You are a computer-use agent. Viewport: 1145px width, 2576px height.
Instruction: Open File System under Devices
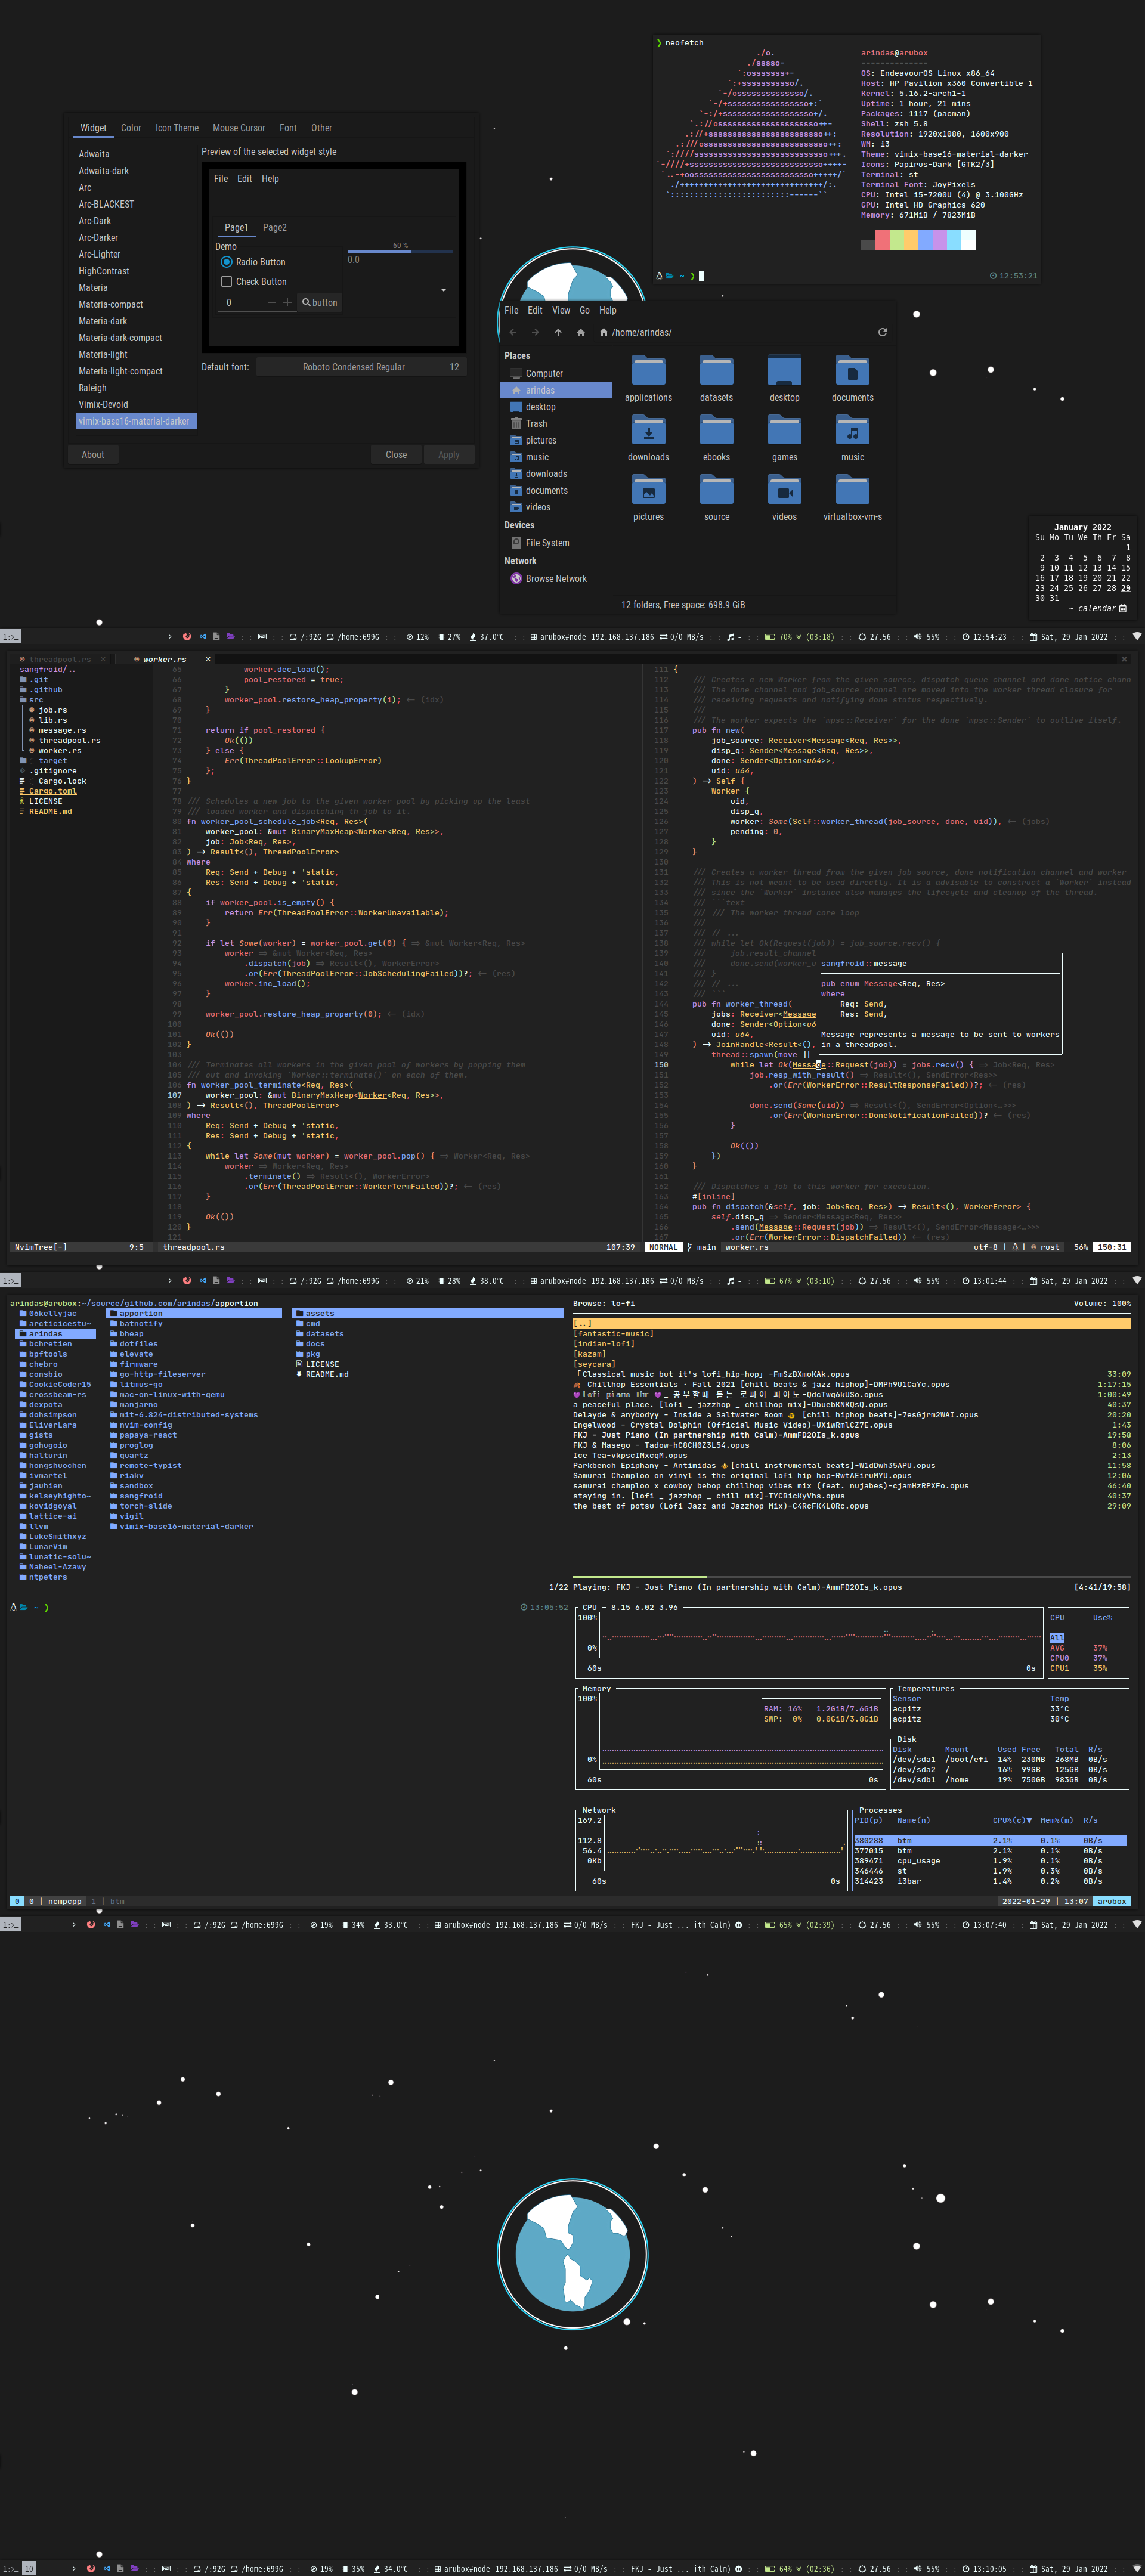(546, 543)
